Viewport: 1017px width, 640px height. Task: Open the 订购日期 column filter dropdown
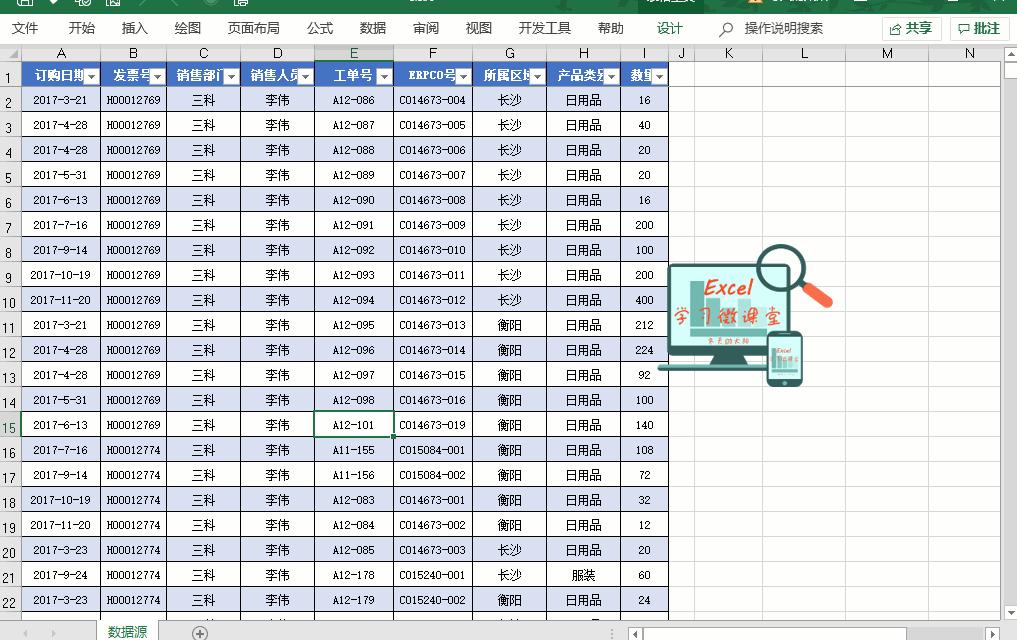coord(91,75)
